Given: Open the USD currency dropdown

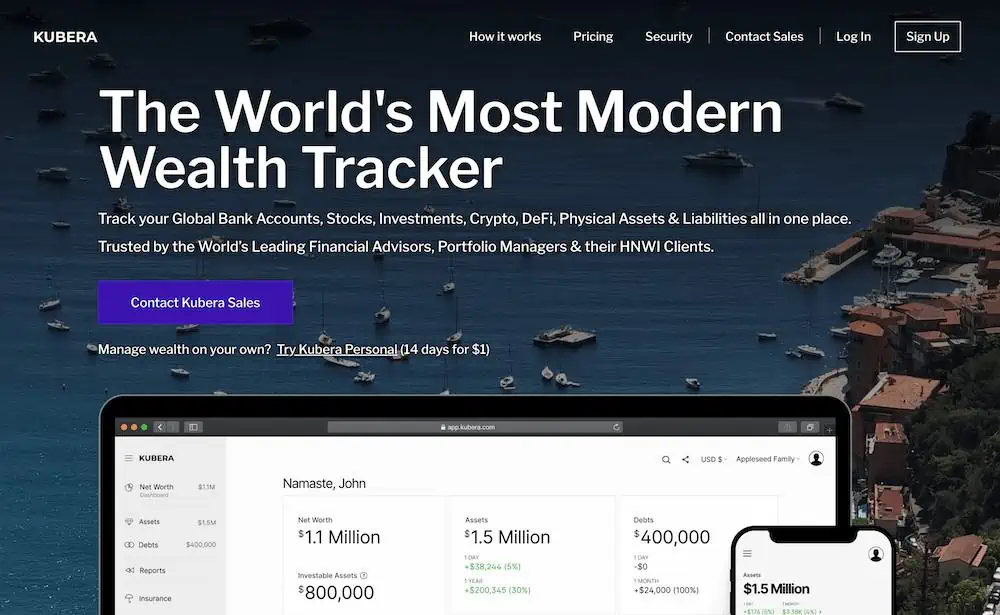Looking at the screenshot, I should pyautogui.click(x=713, y=459).
